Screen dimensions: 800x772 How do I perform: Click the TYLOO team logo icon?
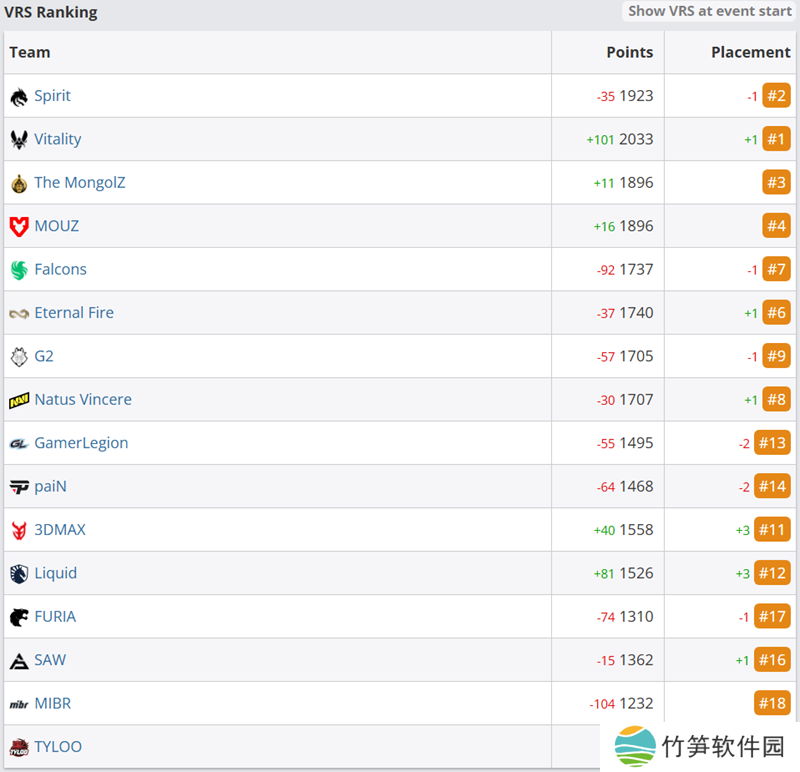pos(19,747)
